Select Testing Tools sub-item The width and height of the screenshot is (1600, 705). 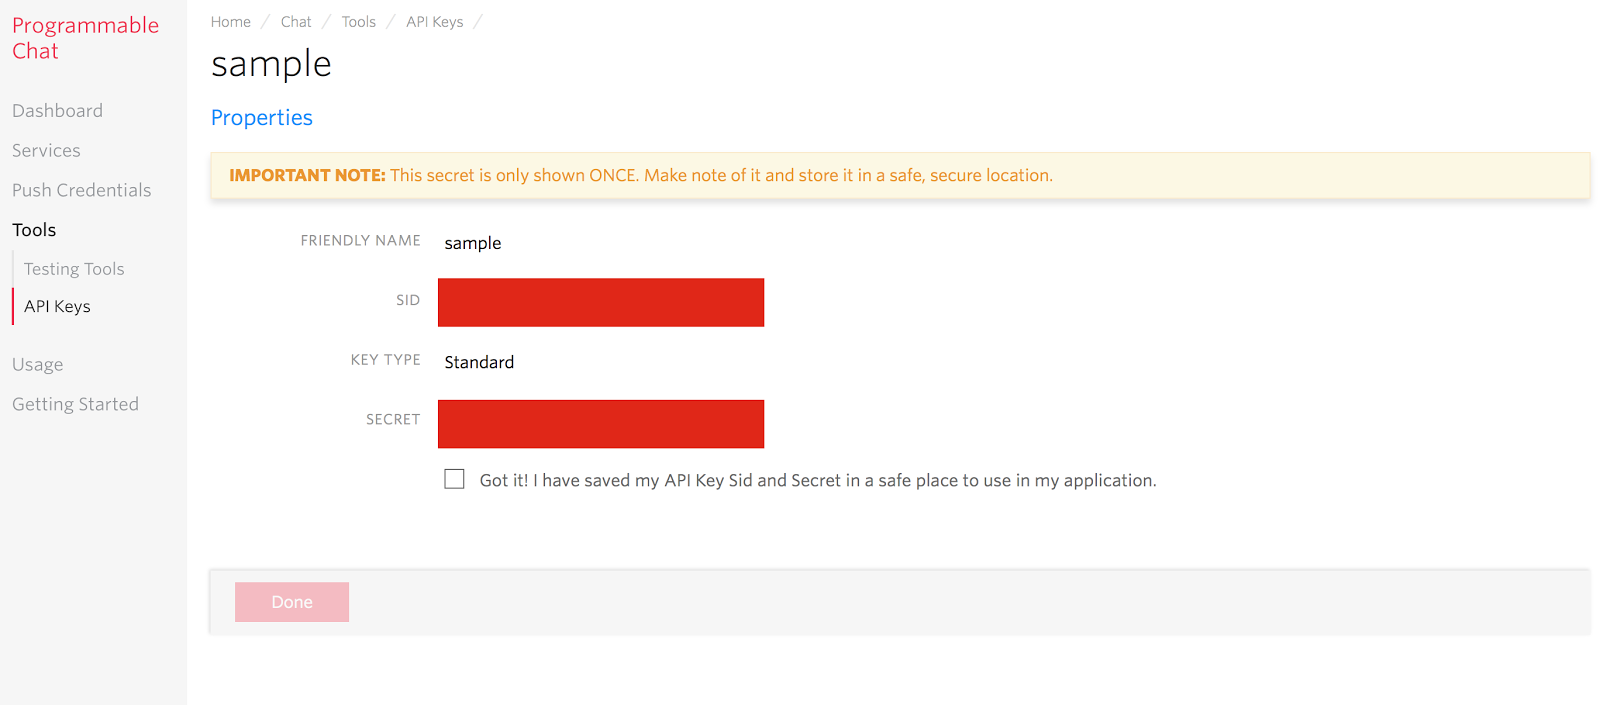[x=74, y=269]
